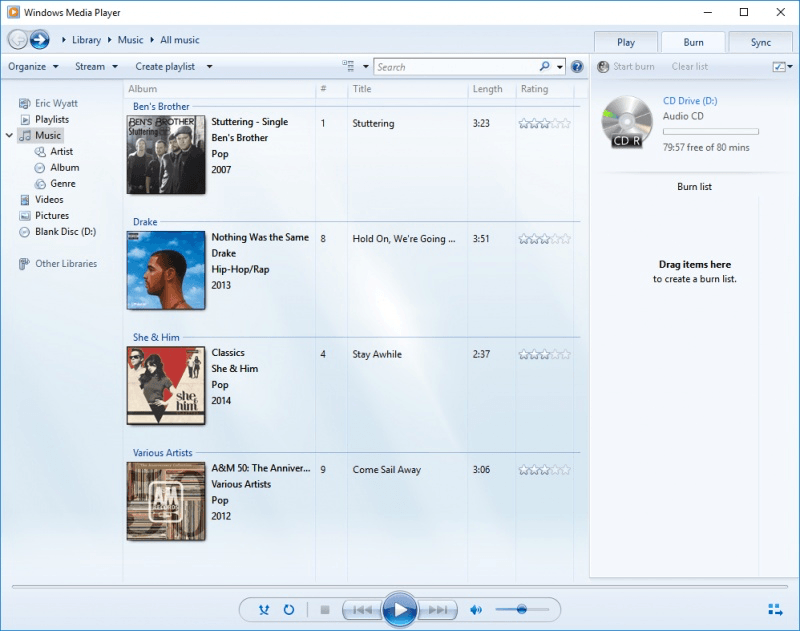Select Music in the navigation tree
Viewport: 800px width, 631px height.
(x=40, y=135)
